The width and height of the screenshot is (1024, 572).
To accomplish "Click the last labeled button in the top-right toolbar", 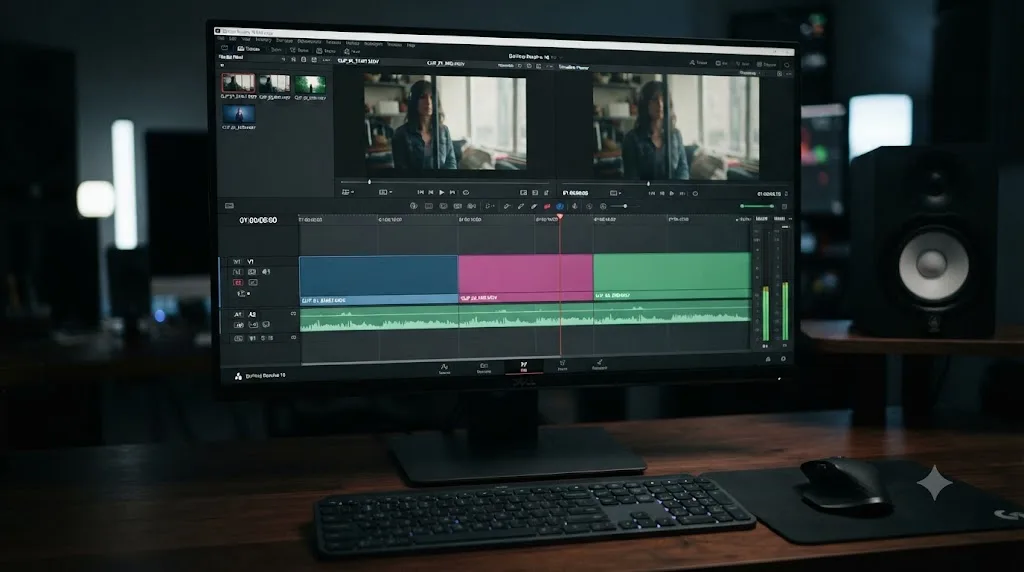I will (767, 64).
